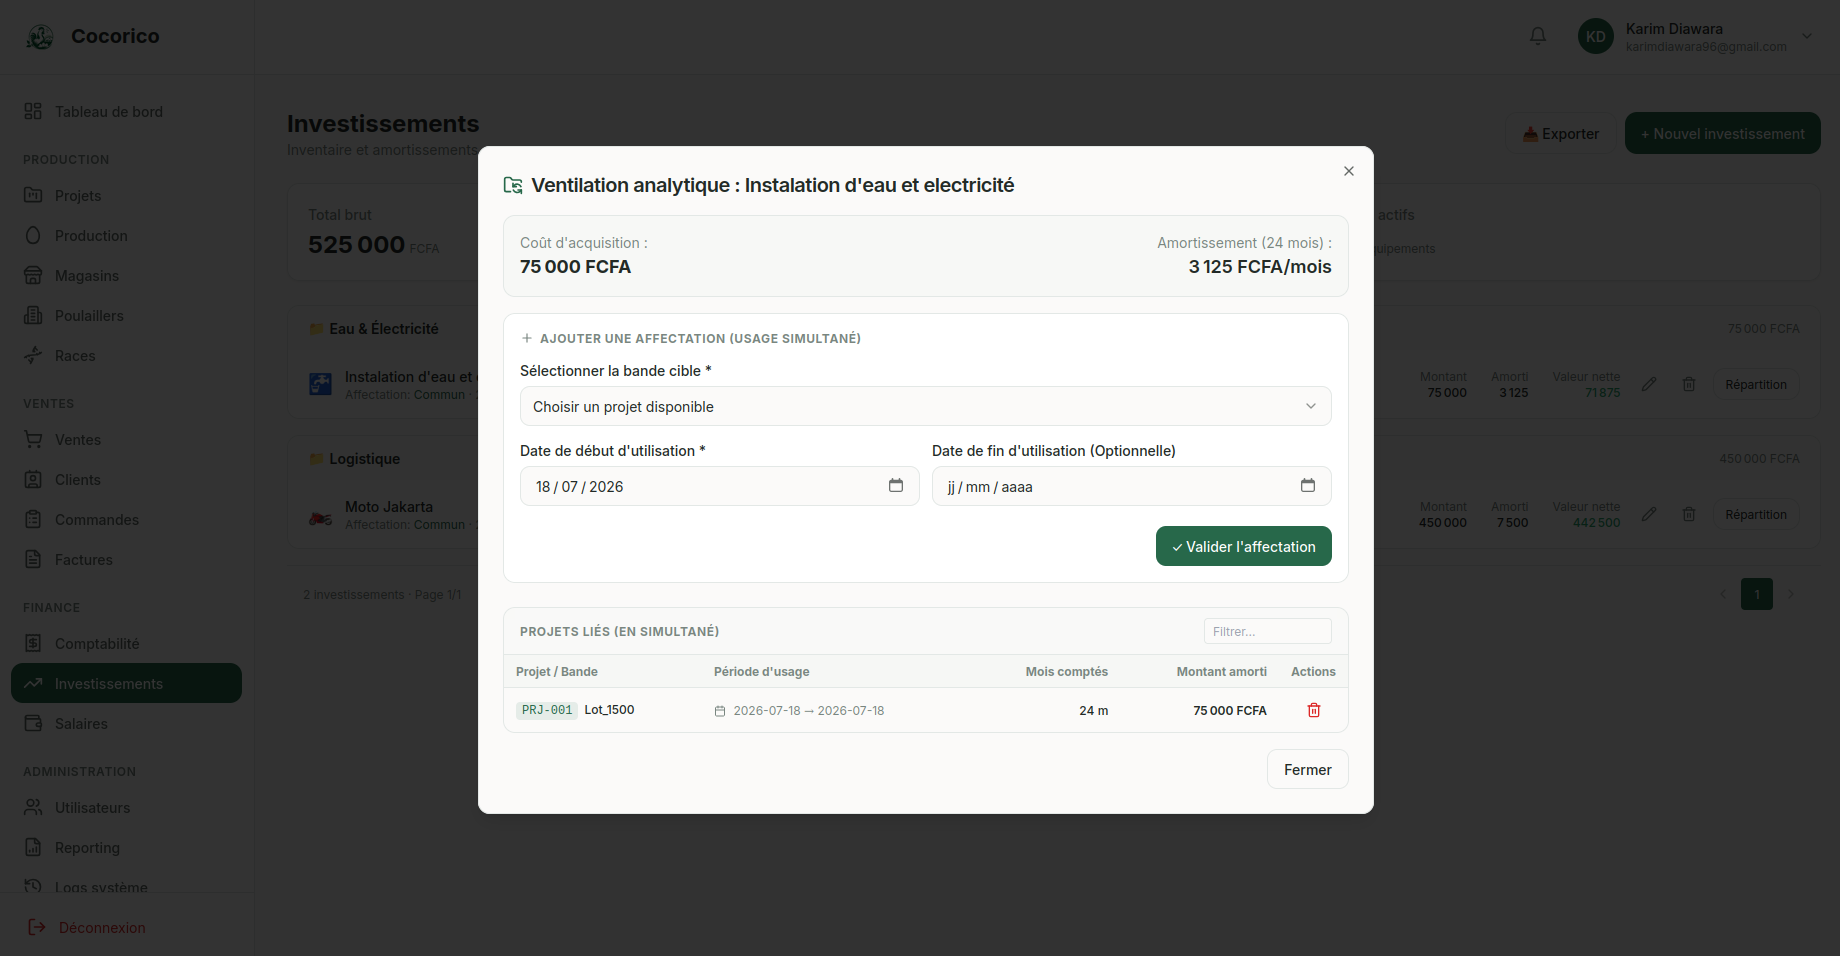Click the Tableau de bord grid icon
Viewport: 1840px width, 956px height.
[x=33, y=111]
